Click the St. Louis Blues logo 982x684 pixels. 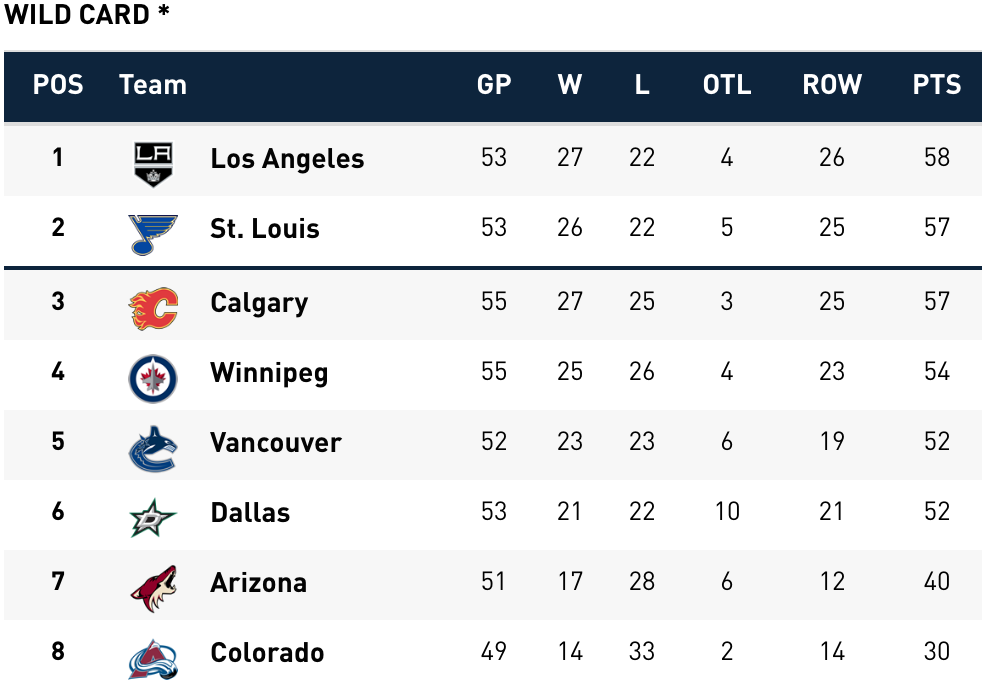153,235
